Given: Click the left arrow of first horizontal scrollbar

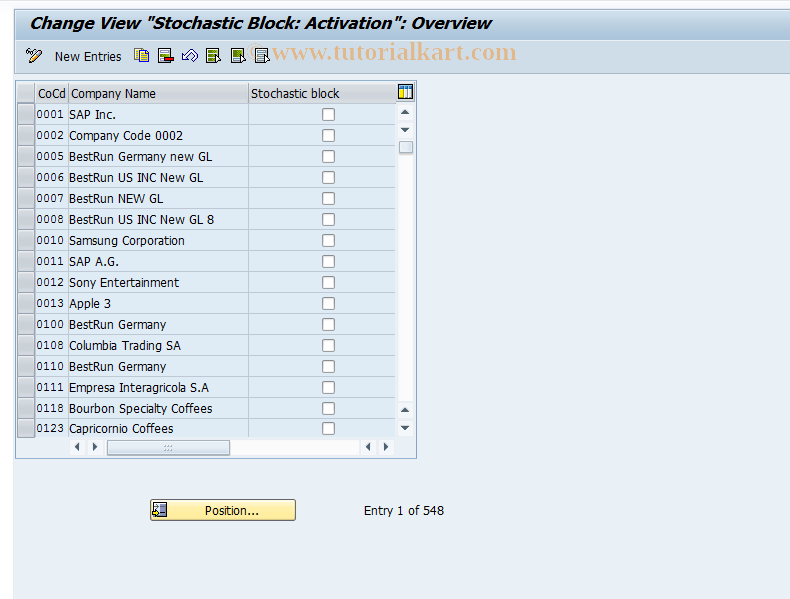Looking at the screenshot, I should pos(77,447).
